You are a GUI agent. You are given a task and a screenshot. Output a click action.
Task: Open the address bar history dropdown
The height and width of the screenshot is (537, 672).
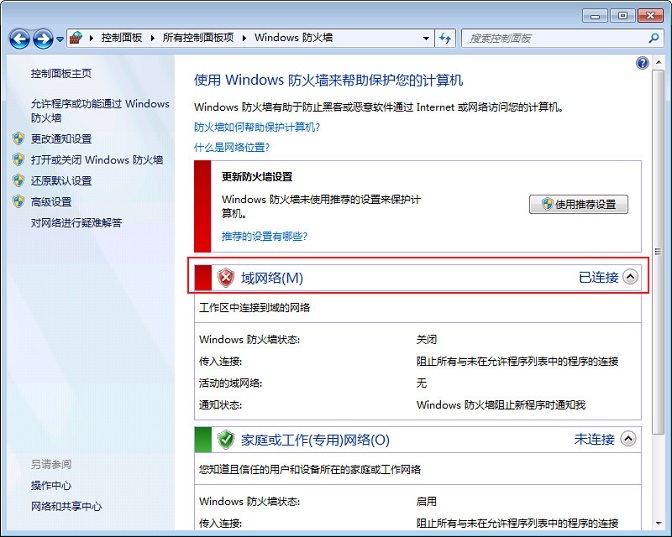[x=426, y=38]
